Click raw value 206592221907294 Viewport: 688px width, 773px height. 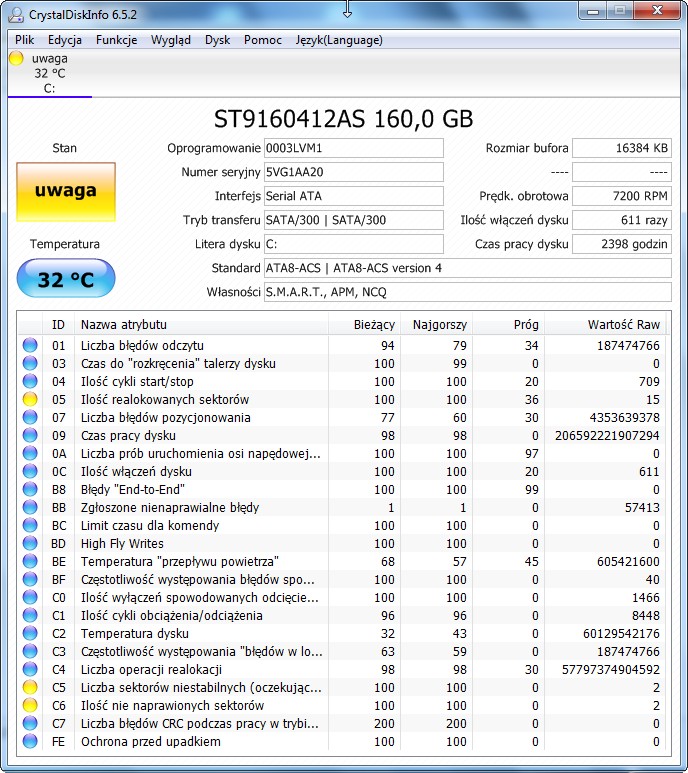(607, 435)
